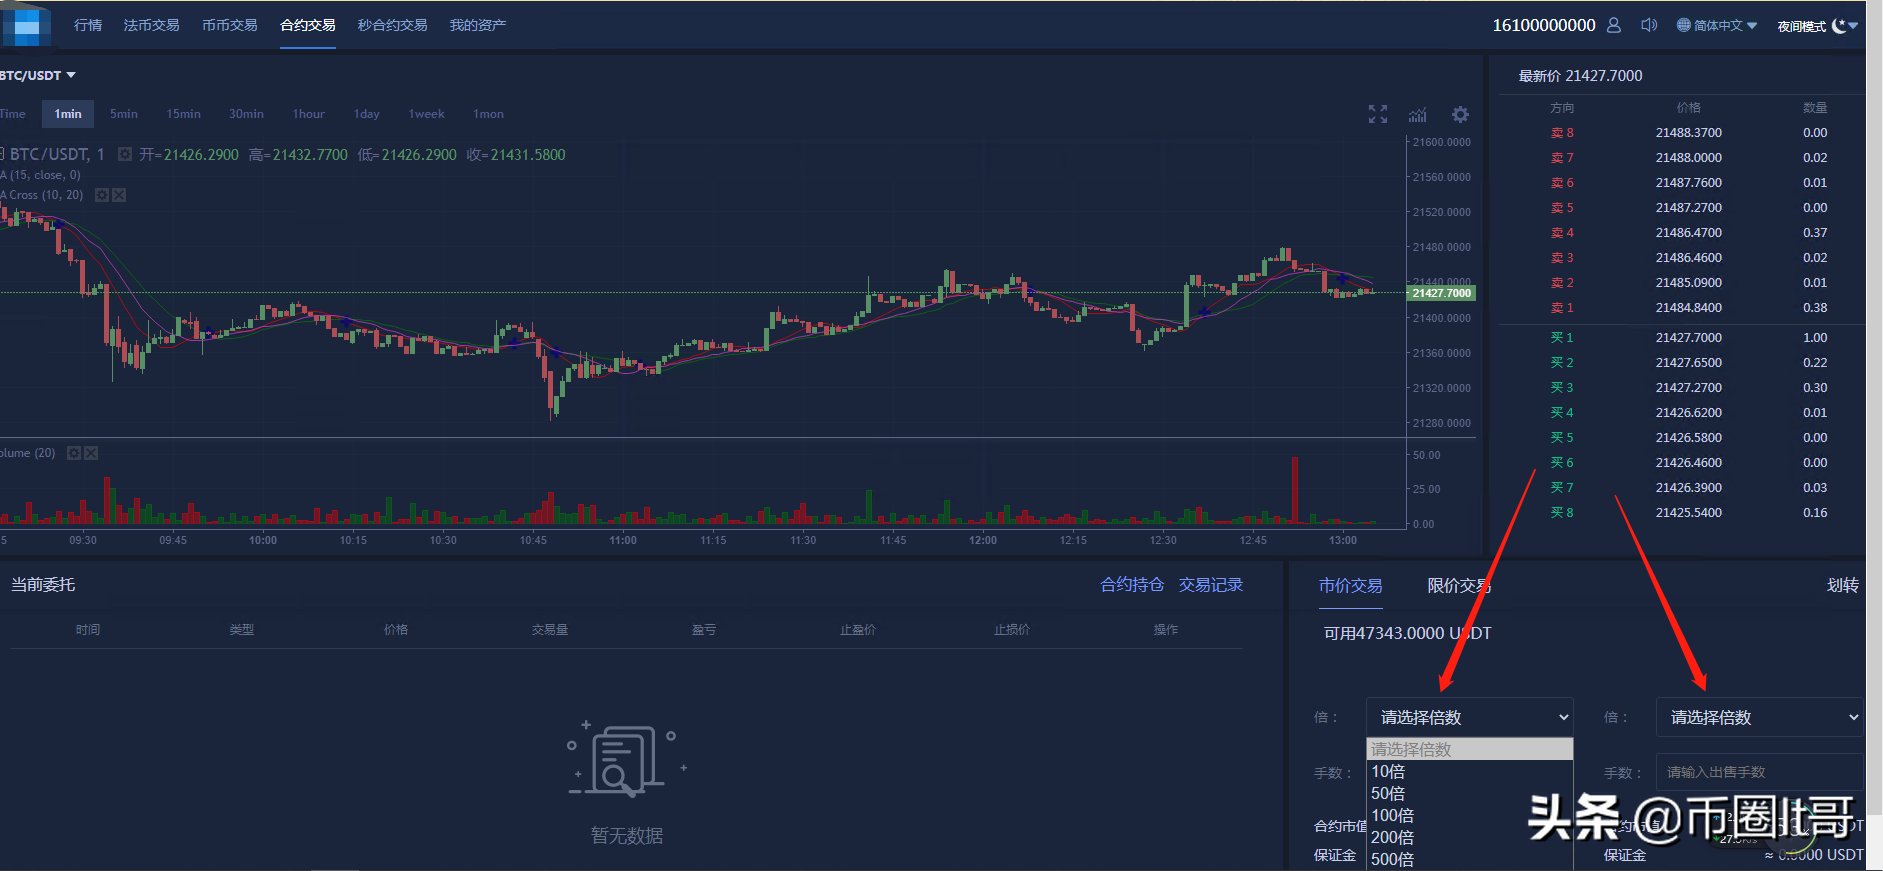This screenshot has height=871, width=1883.
Task: Open the Volume indicator settings gear
Action: 74,453
